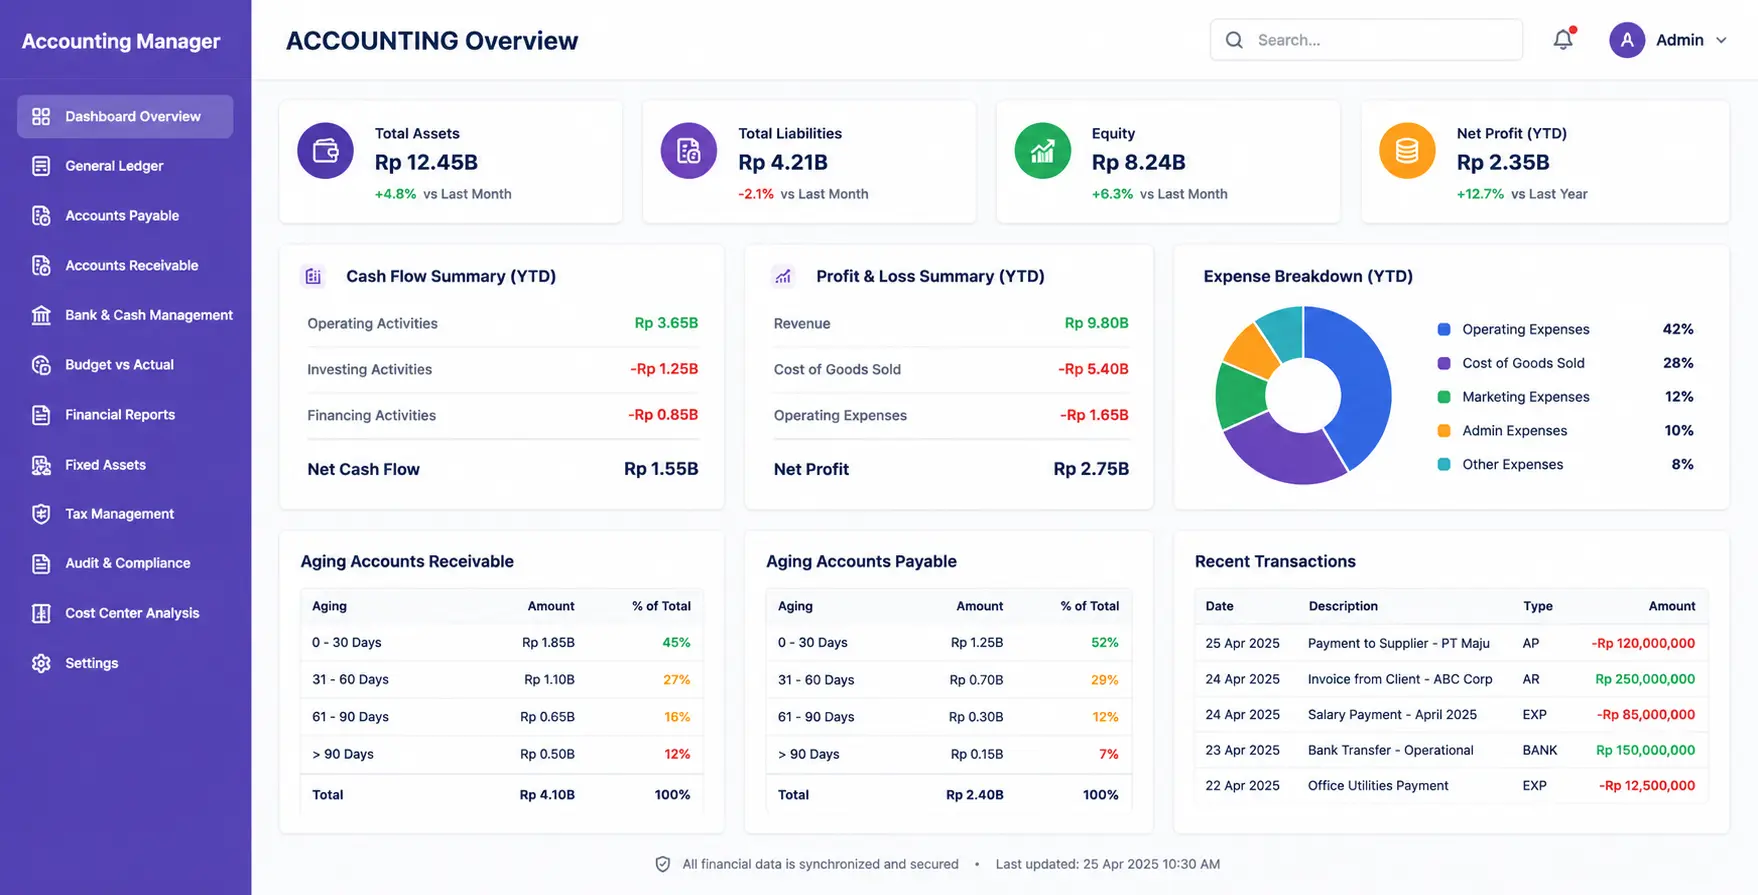Screen dimensions: 1758x895
Task: Click the magnifier icon in search box
Action: [1234, 40]
